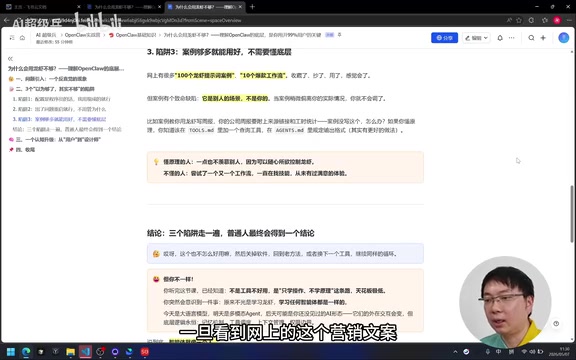Click the vertical document scrollbar thumb
Viewport: 576px width, 360px height.
(571, 214)
